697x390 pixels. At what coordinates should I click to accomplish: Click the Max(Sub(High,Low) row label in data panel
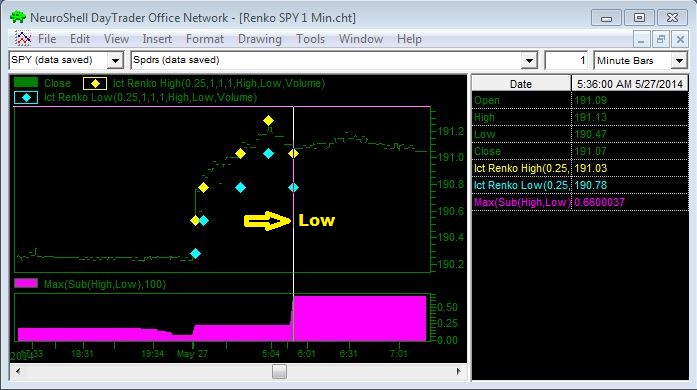521,202
